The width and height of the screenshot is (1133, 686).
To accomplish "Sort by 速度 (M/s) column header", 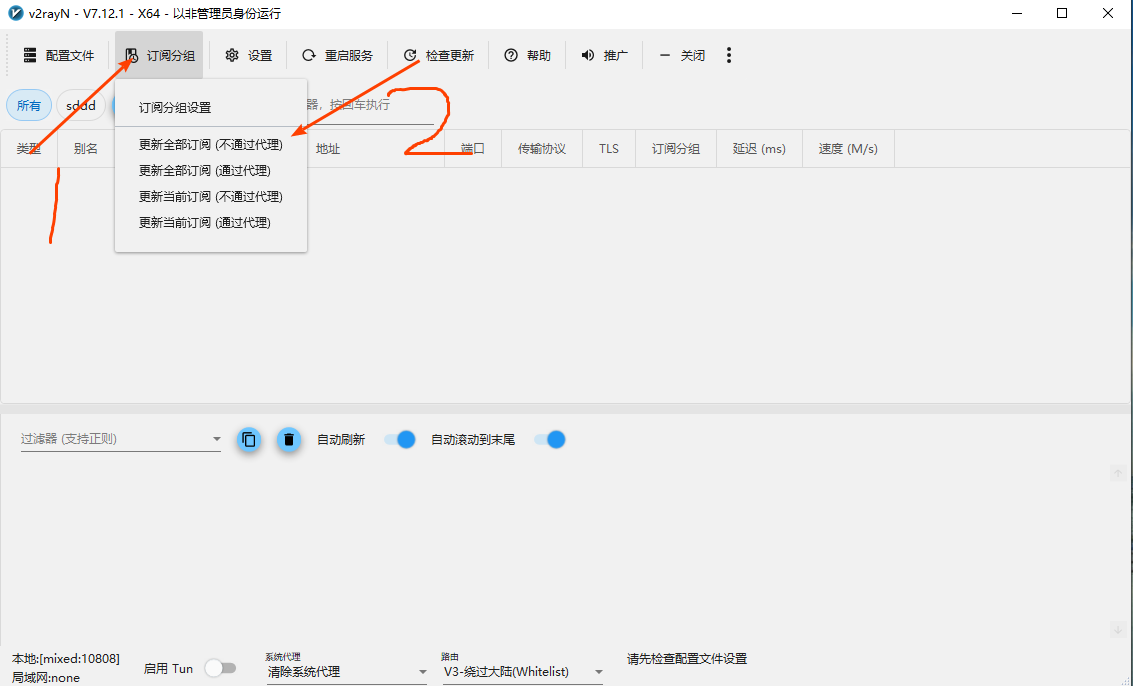I will pos(848,149).
